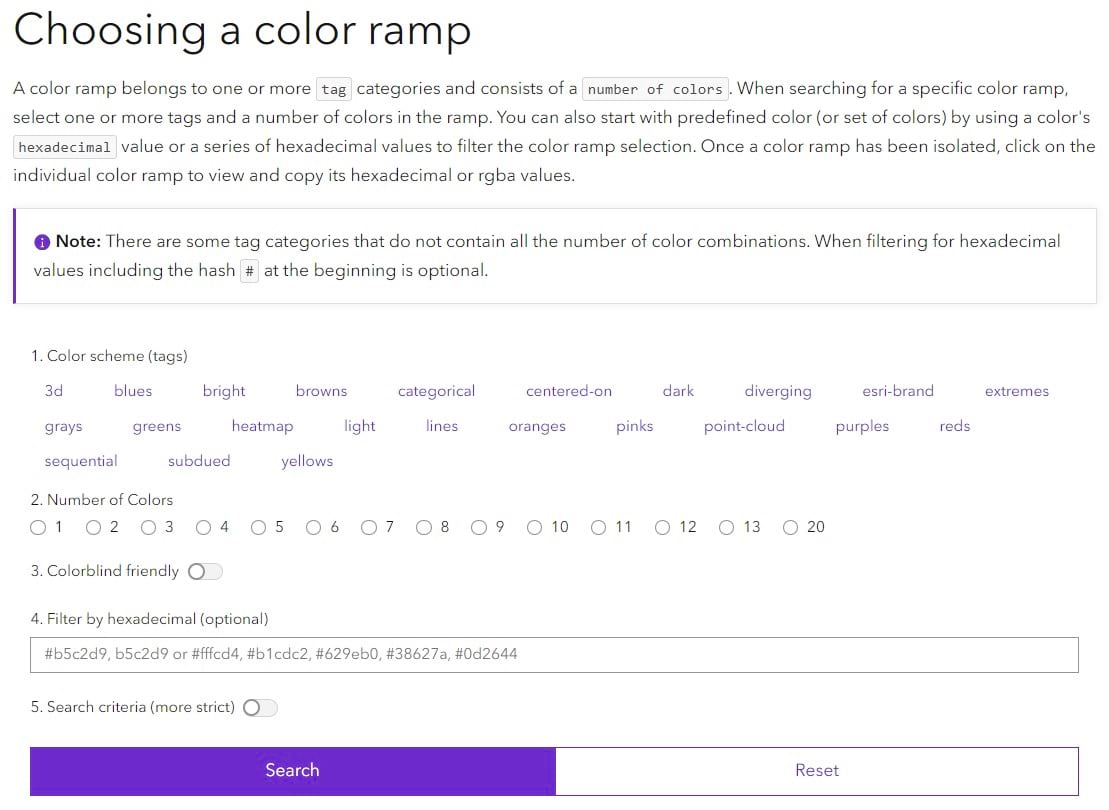The image size is (1109, 810).
Task: Select the 13 colors option
Action: tap(726, 527)
